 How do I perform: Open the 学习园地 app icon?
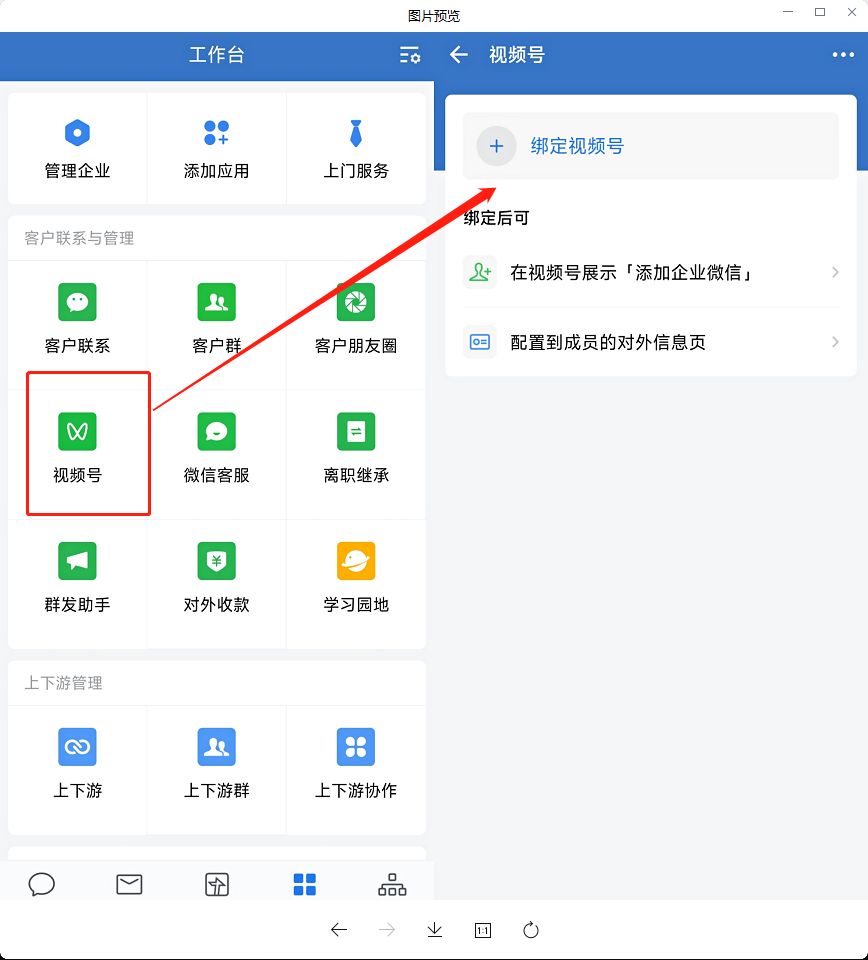coord(356,574)
